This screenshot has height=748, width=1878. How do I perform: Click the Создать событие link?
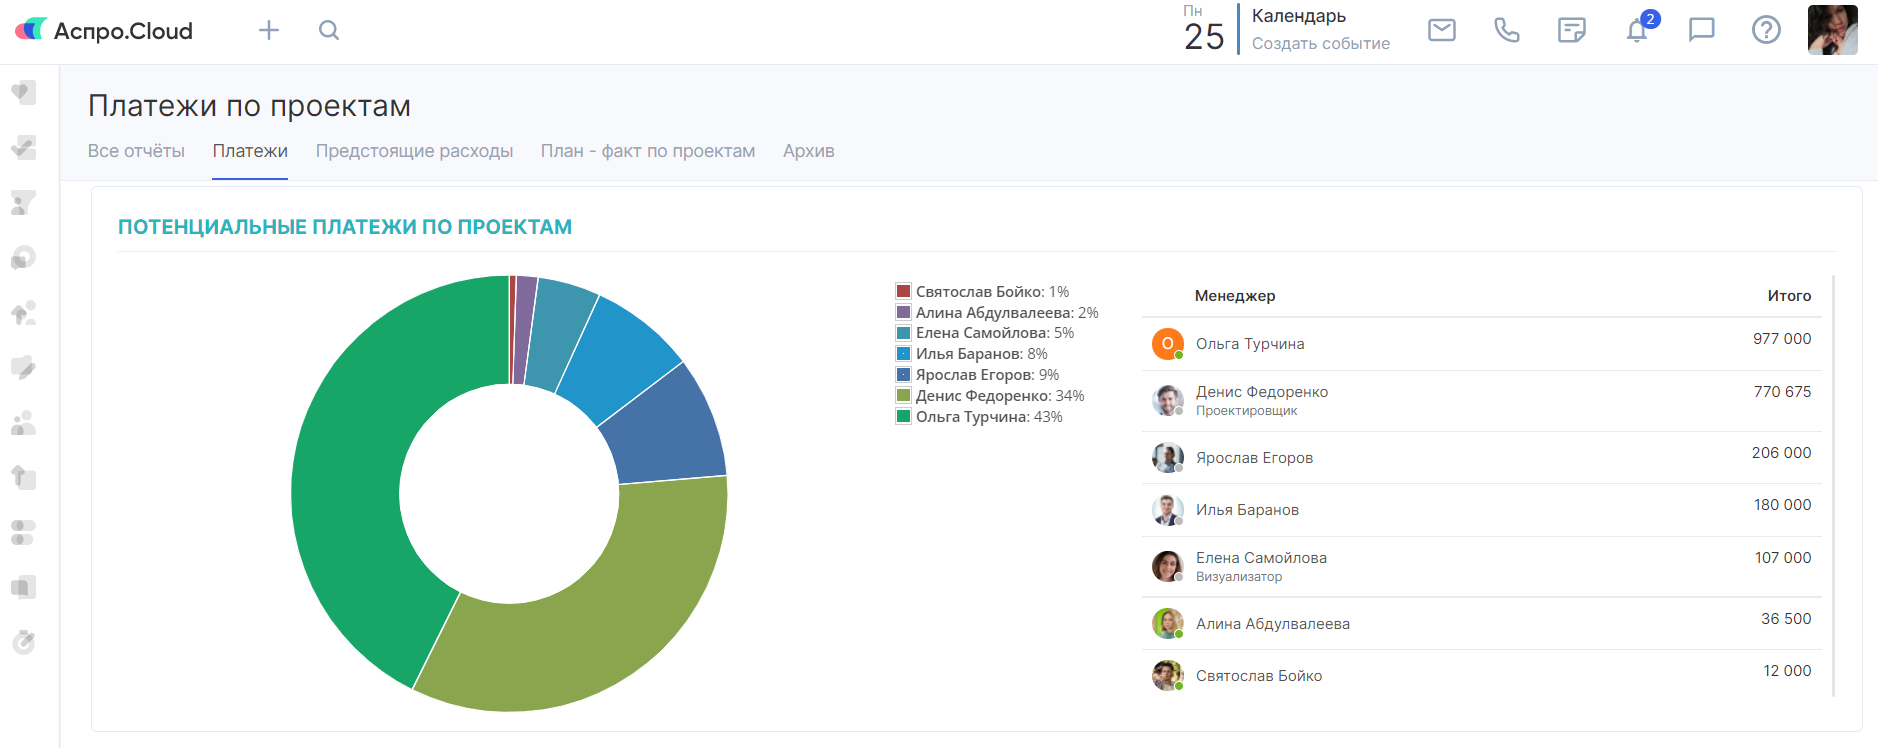(1320, 44)
